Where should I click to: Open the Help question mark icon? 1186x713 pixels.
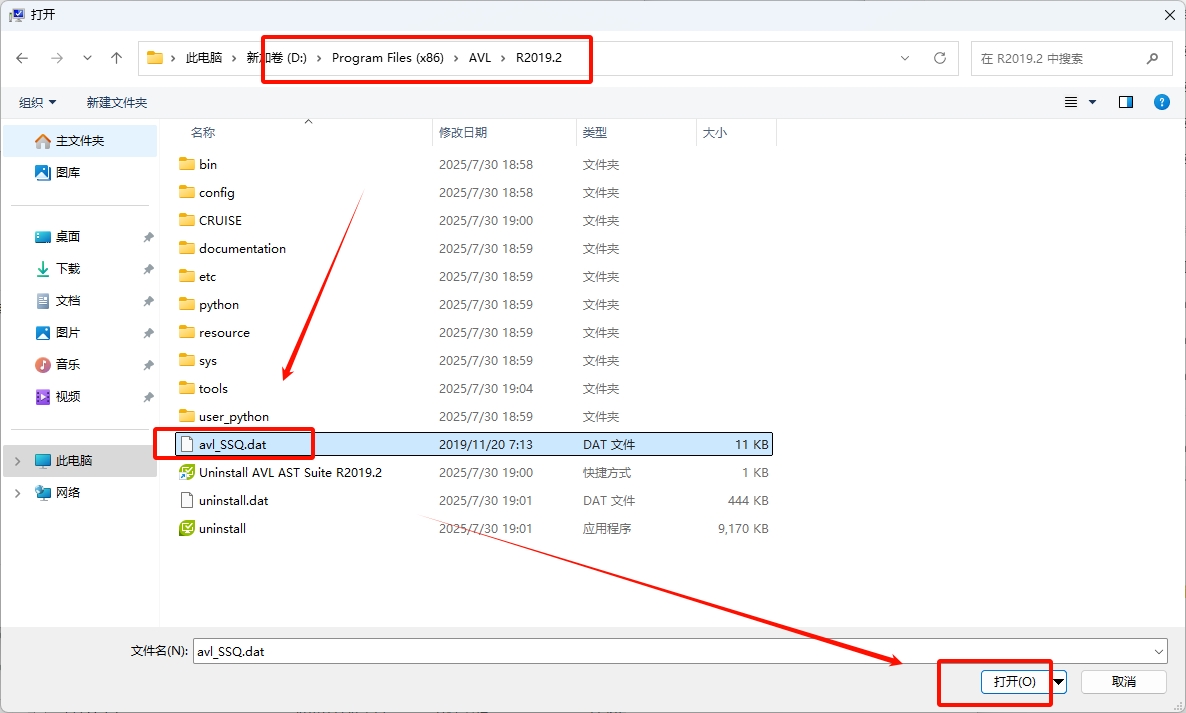click(1161, 102)
